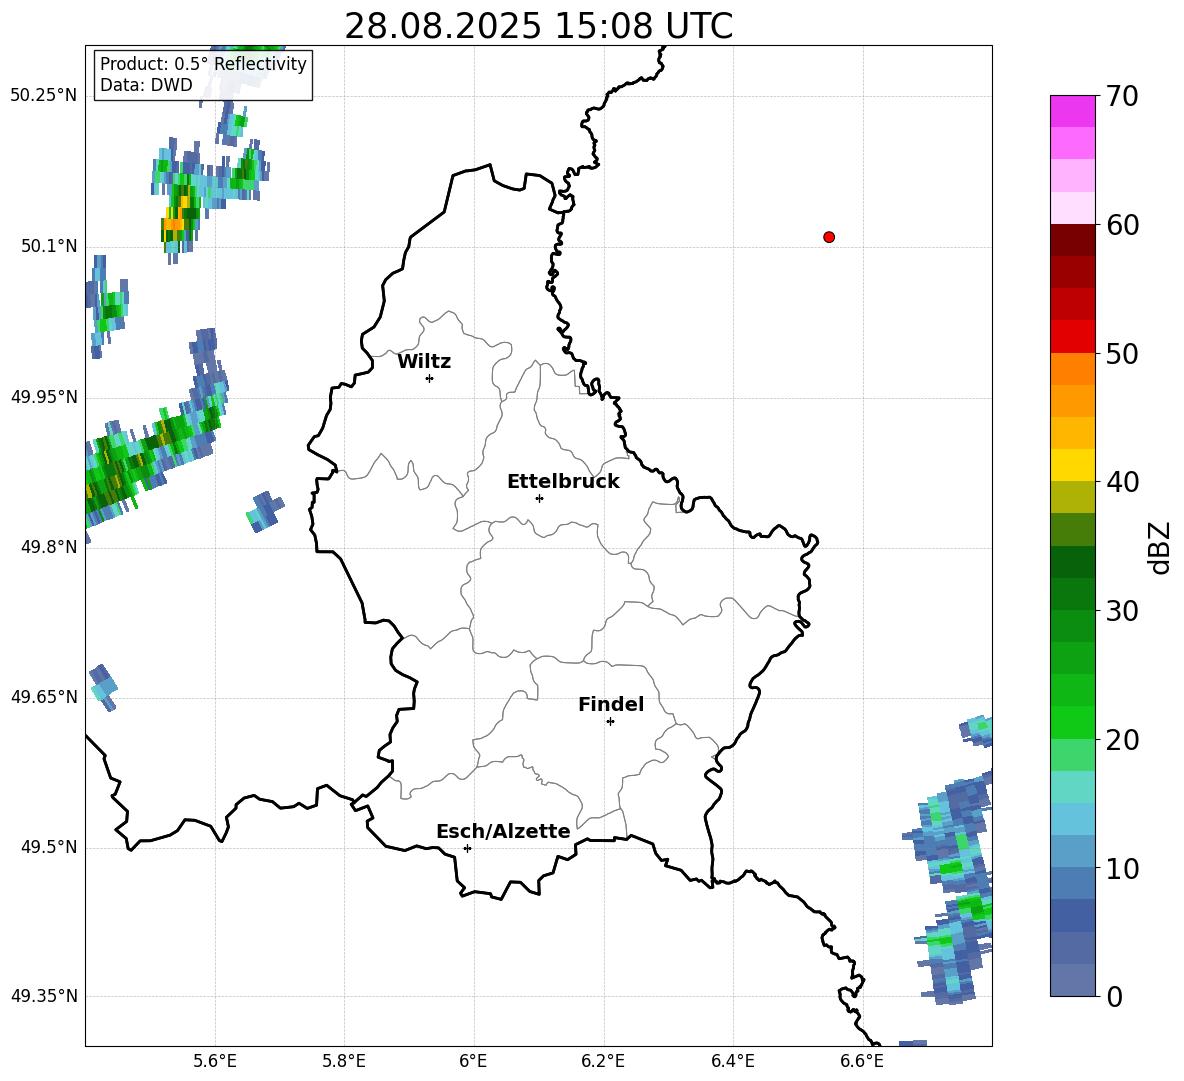The image size is (1184, 1081).
Task: Click the 5.6°E longitude label
Action: [215, 1061]
